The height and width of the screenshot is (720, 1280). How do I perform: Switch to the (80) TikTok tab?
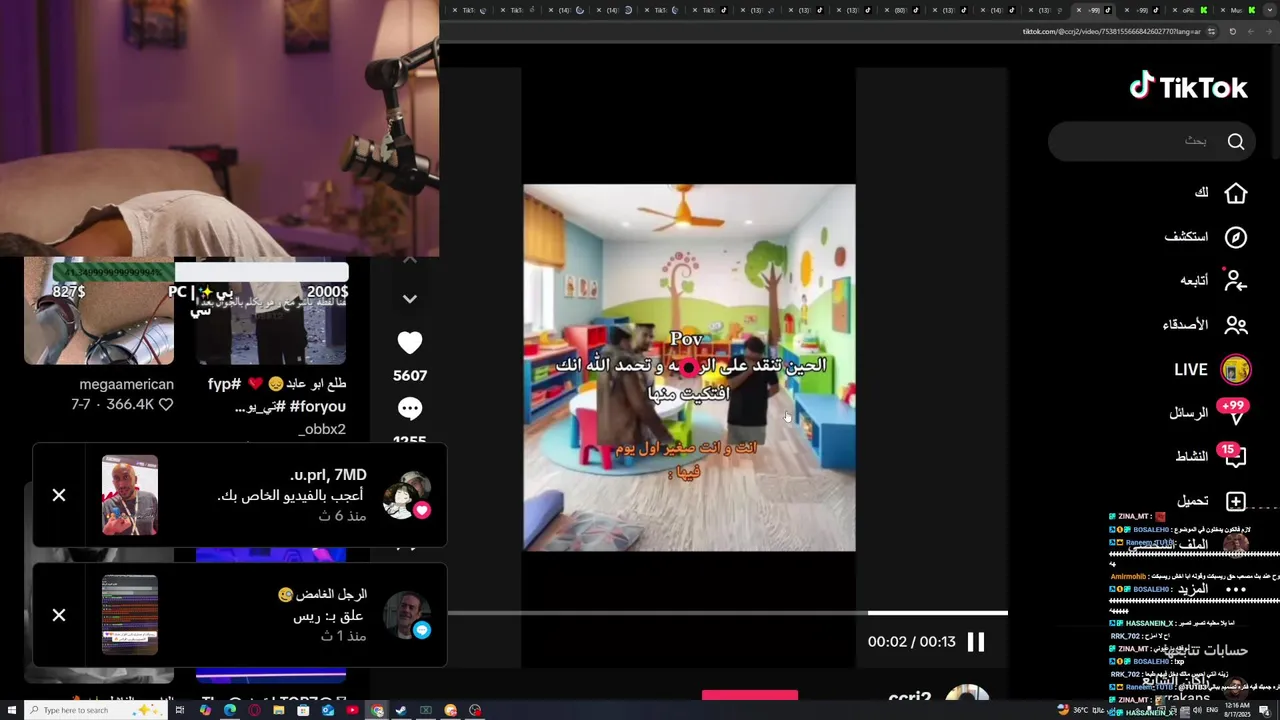[x=905, y=10]
